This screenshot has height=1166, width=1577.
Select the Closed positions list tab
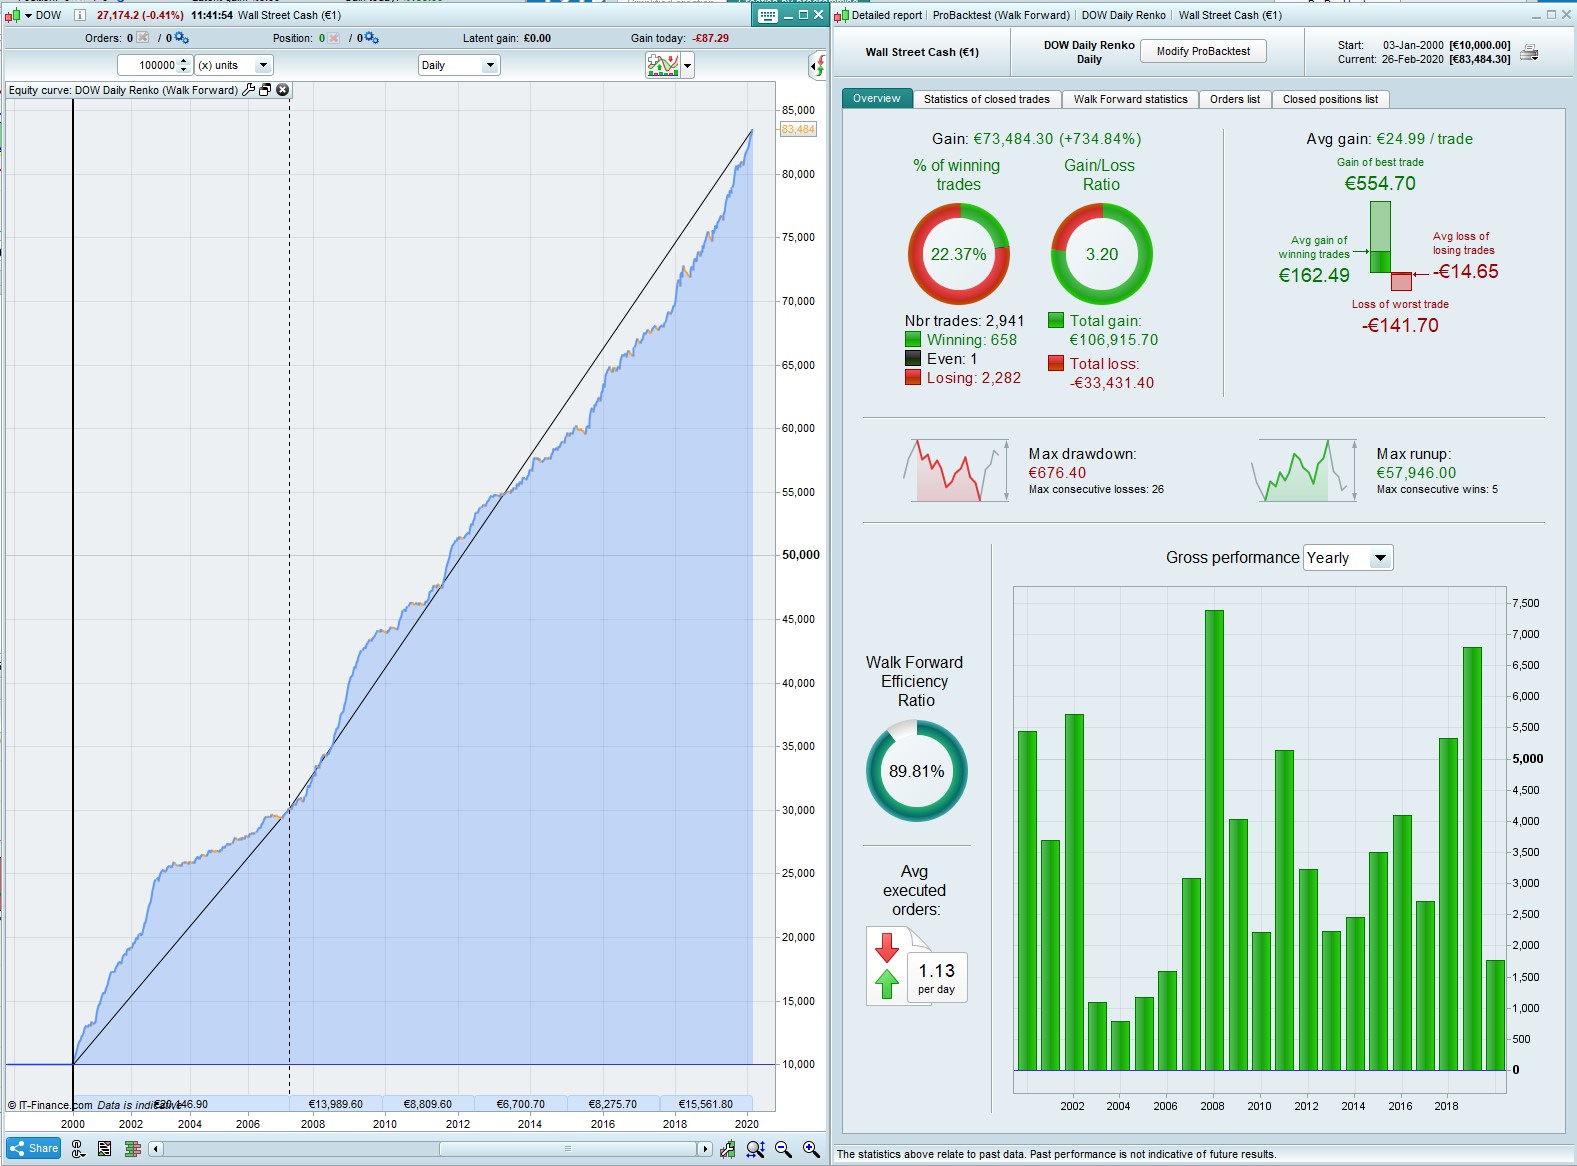pos(1330,99)
